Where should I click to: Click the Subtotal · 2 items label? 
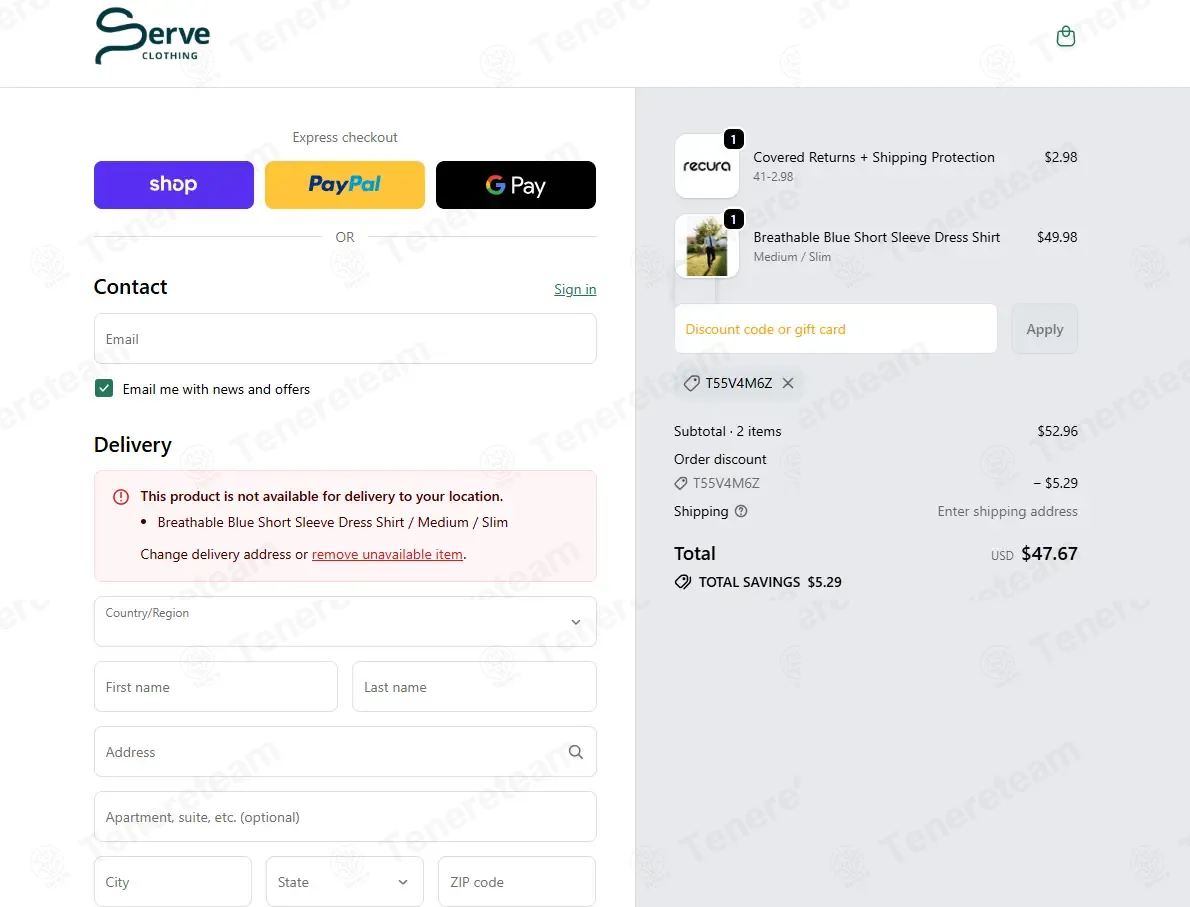coord(727,431)
